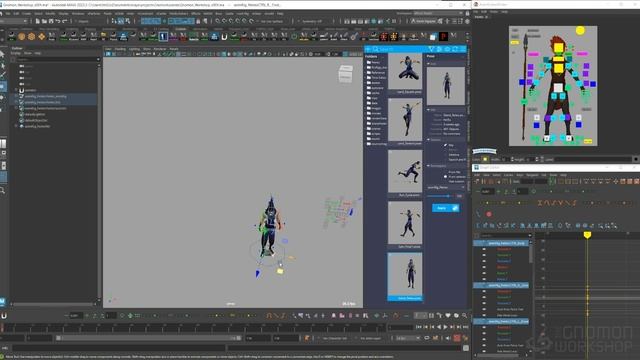
Task: Collapse the pose preview section arrow
Action: coord(429,64)
